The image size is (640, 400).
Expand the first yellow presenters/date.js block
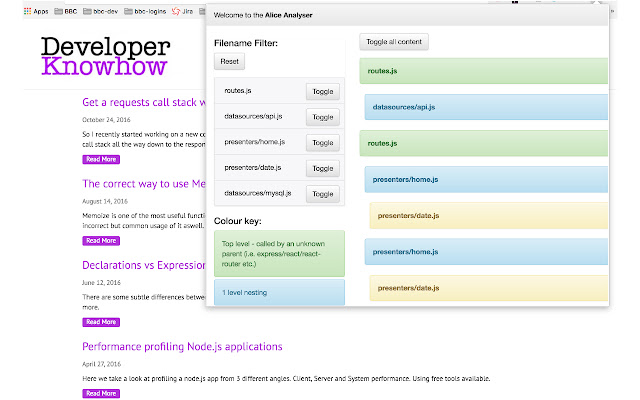coord(489,216)
